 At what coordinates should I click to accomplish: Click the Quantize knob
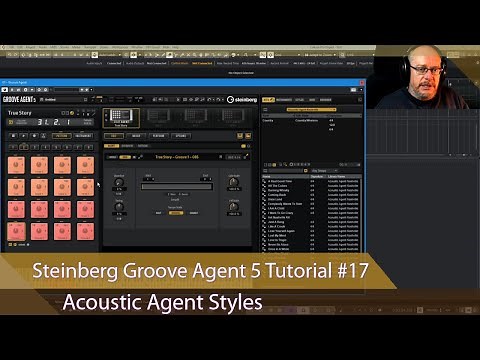point(119,182)
